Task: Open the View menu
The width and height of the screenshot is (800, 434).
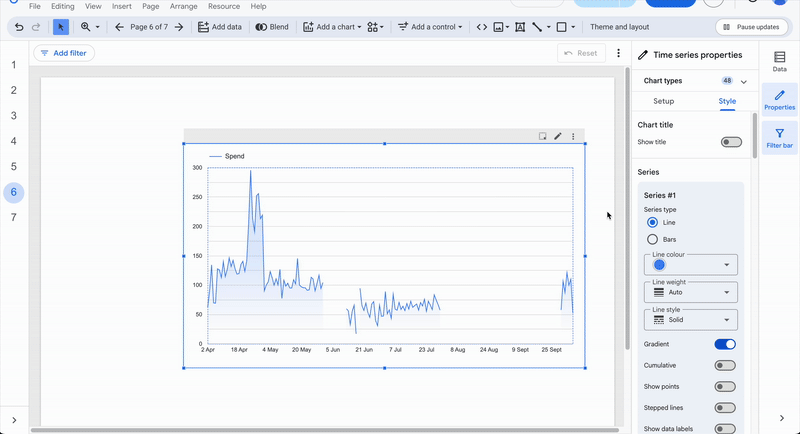Action: 93,6
